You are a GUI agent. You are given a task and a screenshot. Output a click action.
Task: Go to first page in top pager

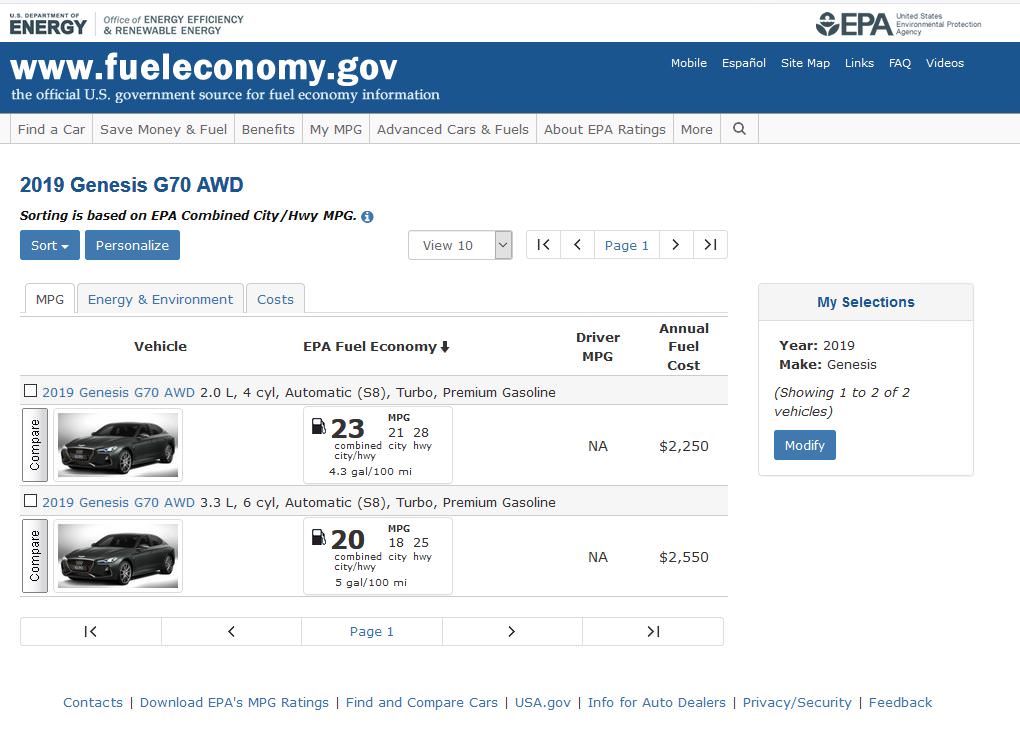click(x=544, y=245)
